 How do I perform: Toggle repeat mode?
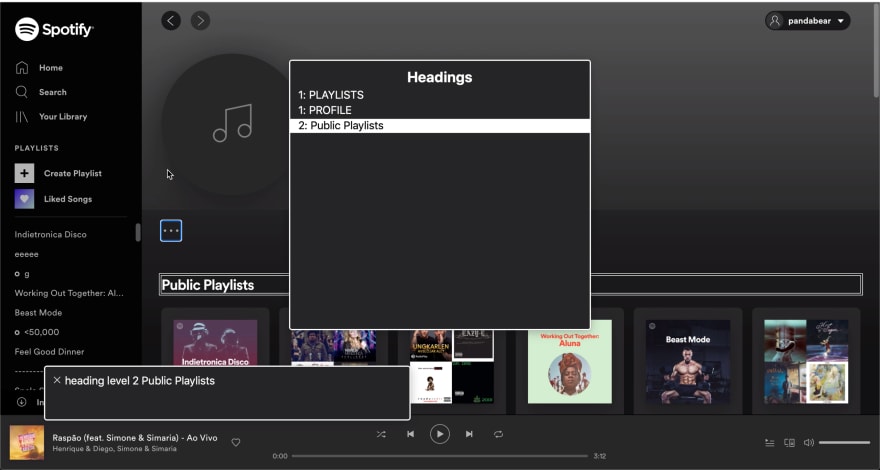click(x=498, y=434)
